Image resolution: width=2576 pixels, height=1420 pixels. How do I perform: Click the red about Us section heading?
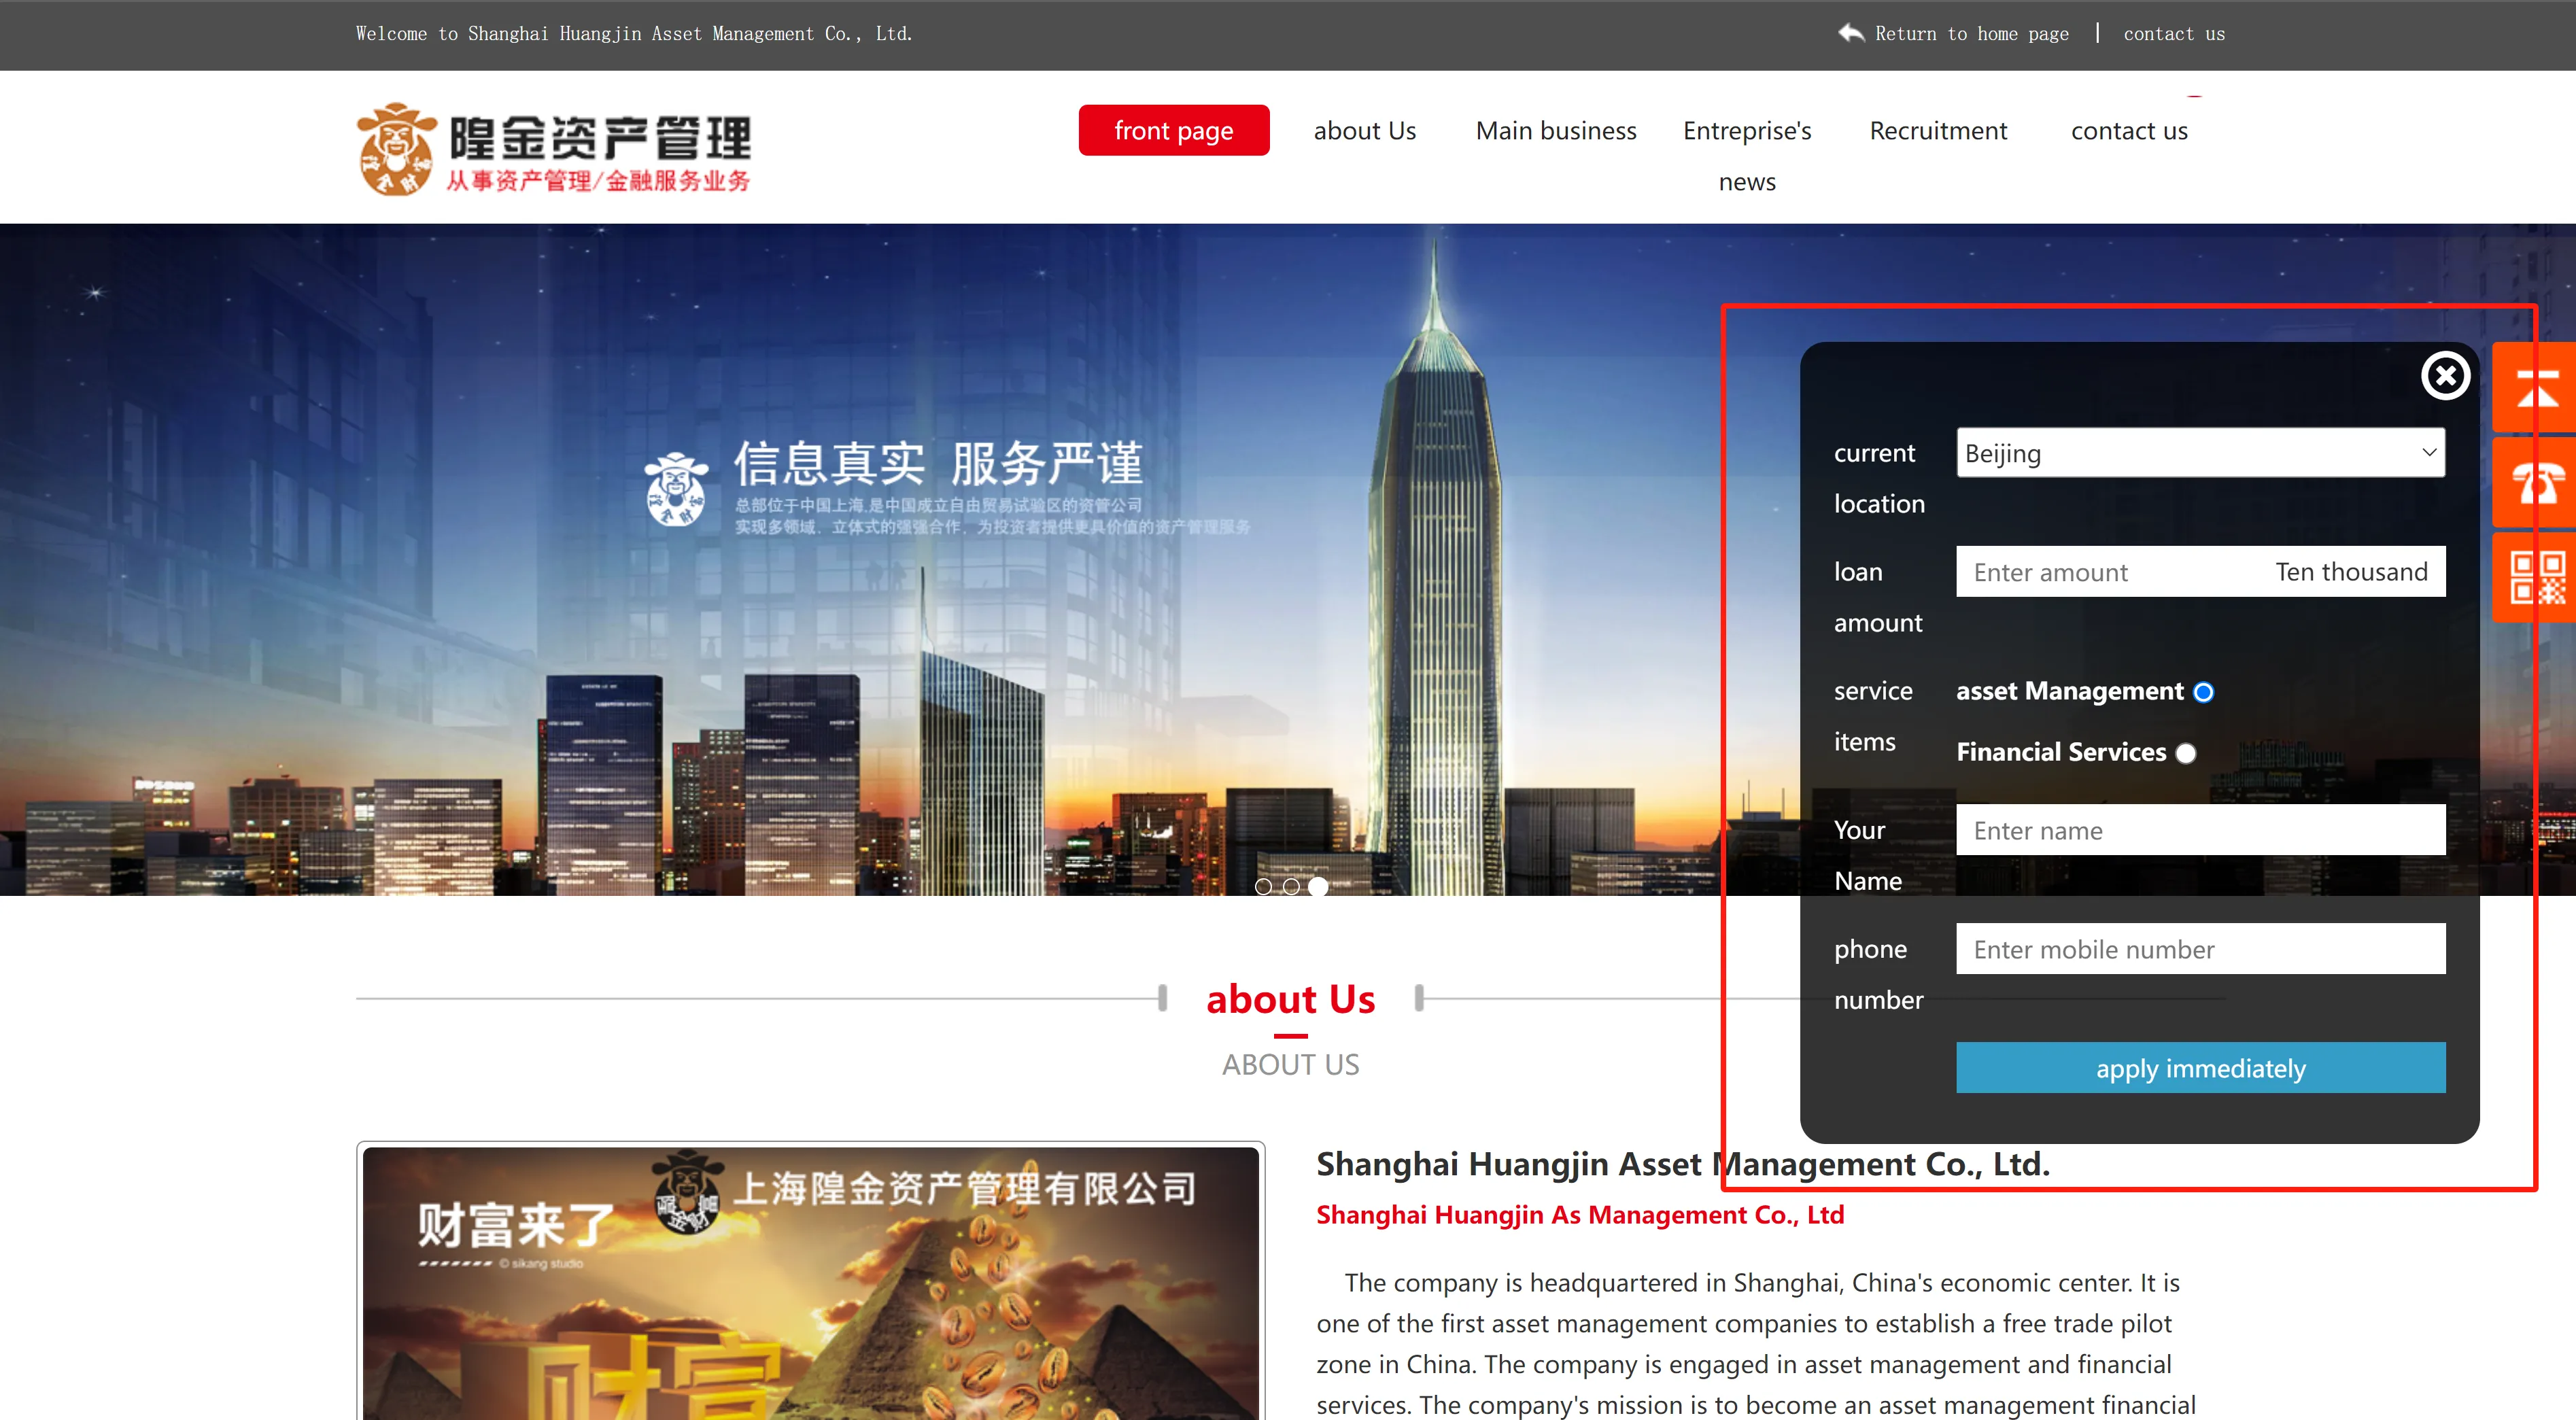[x=1290, y=999]
